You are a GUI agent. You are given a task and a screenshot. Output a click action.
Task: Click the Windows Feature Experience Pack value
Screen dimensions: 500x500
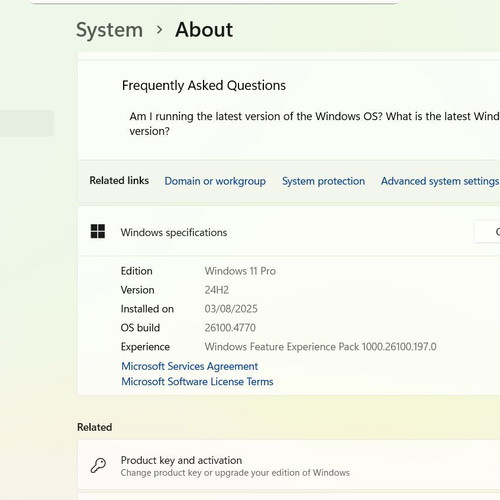tap(320, 347)
